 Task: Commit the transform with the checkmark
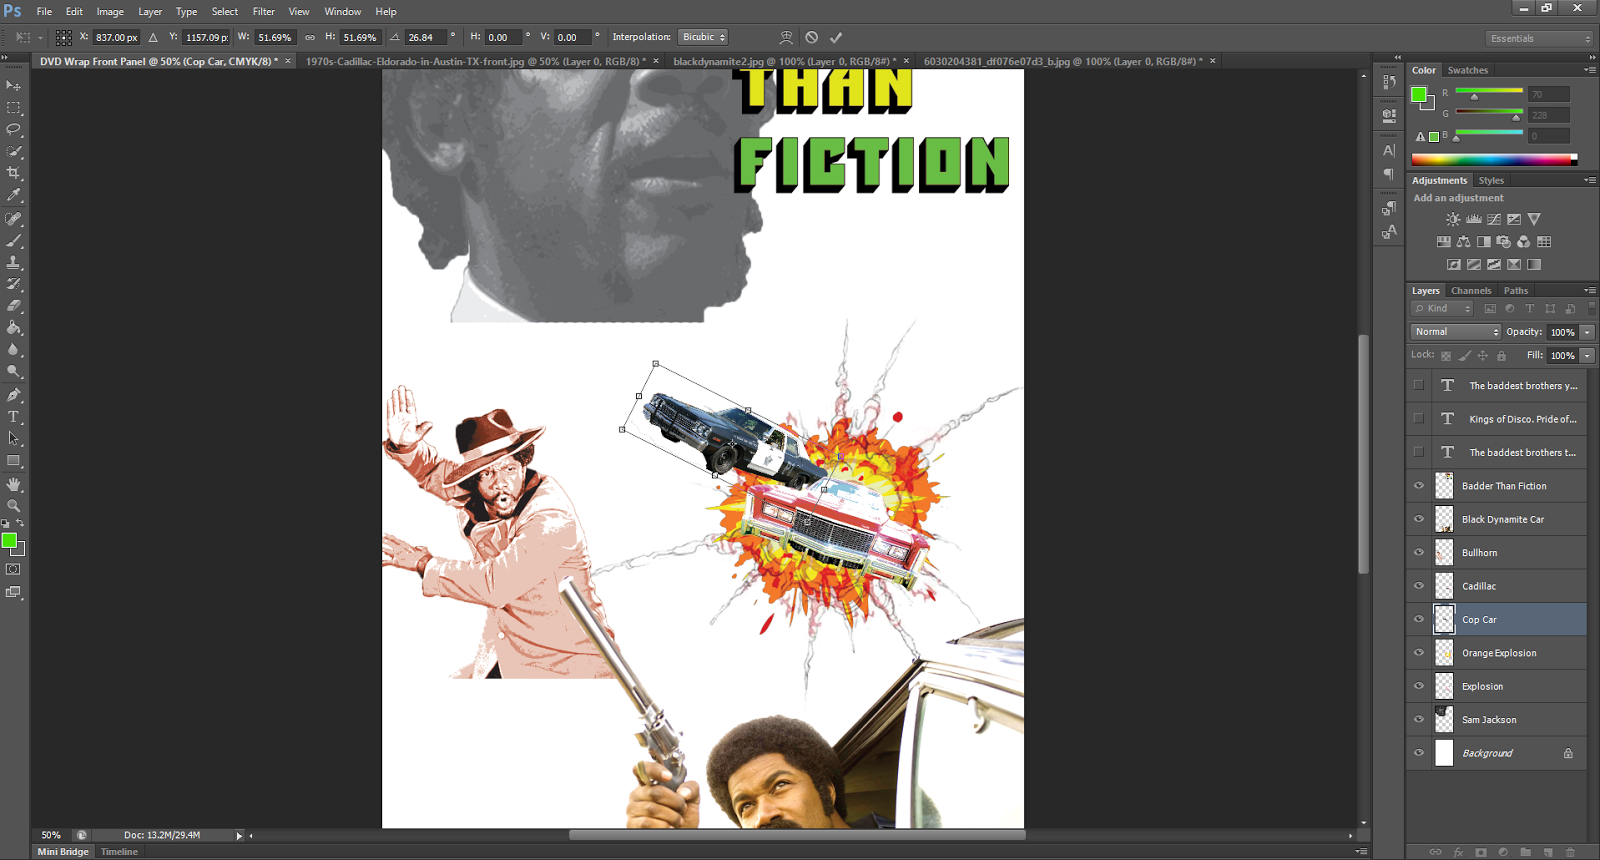click(836, 37)
